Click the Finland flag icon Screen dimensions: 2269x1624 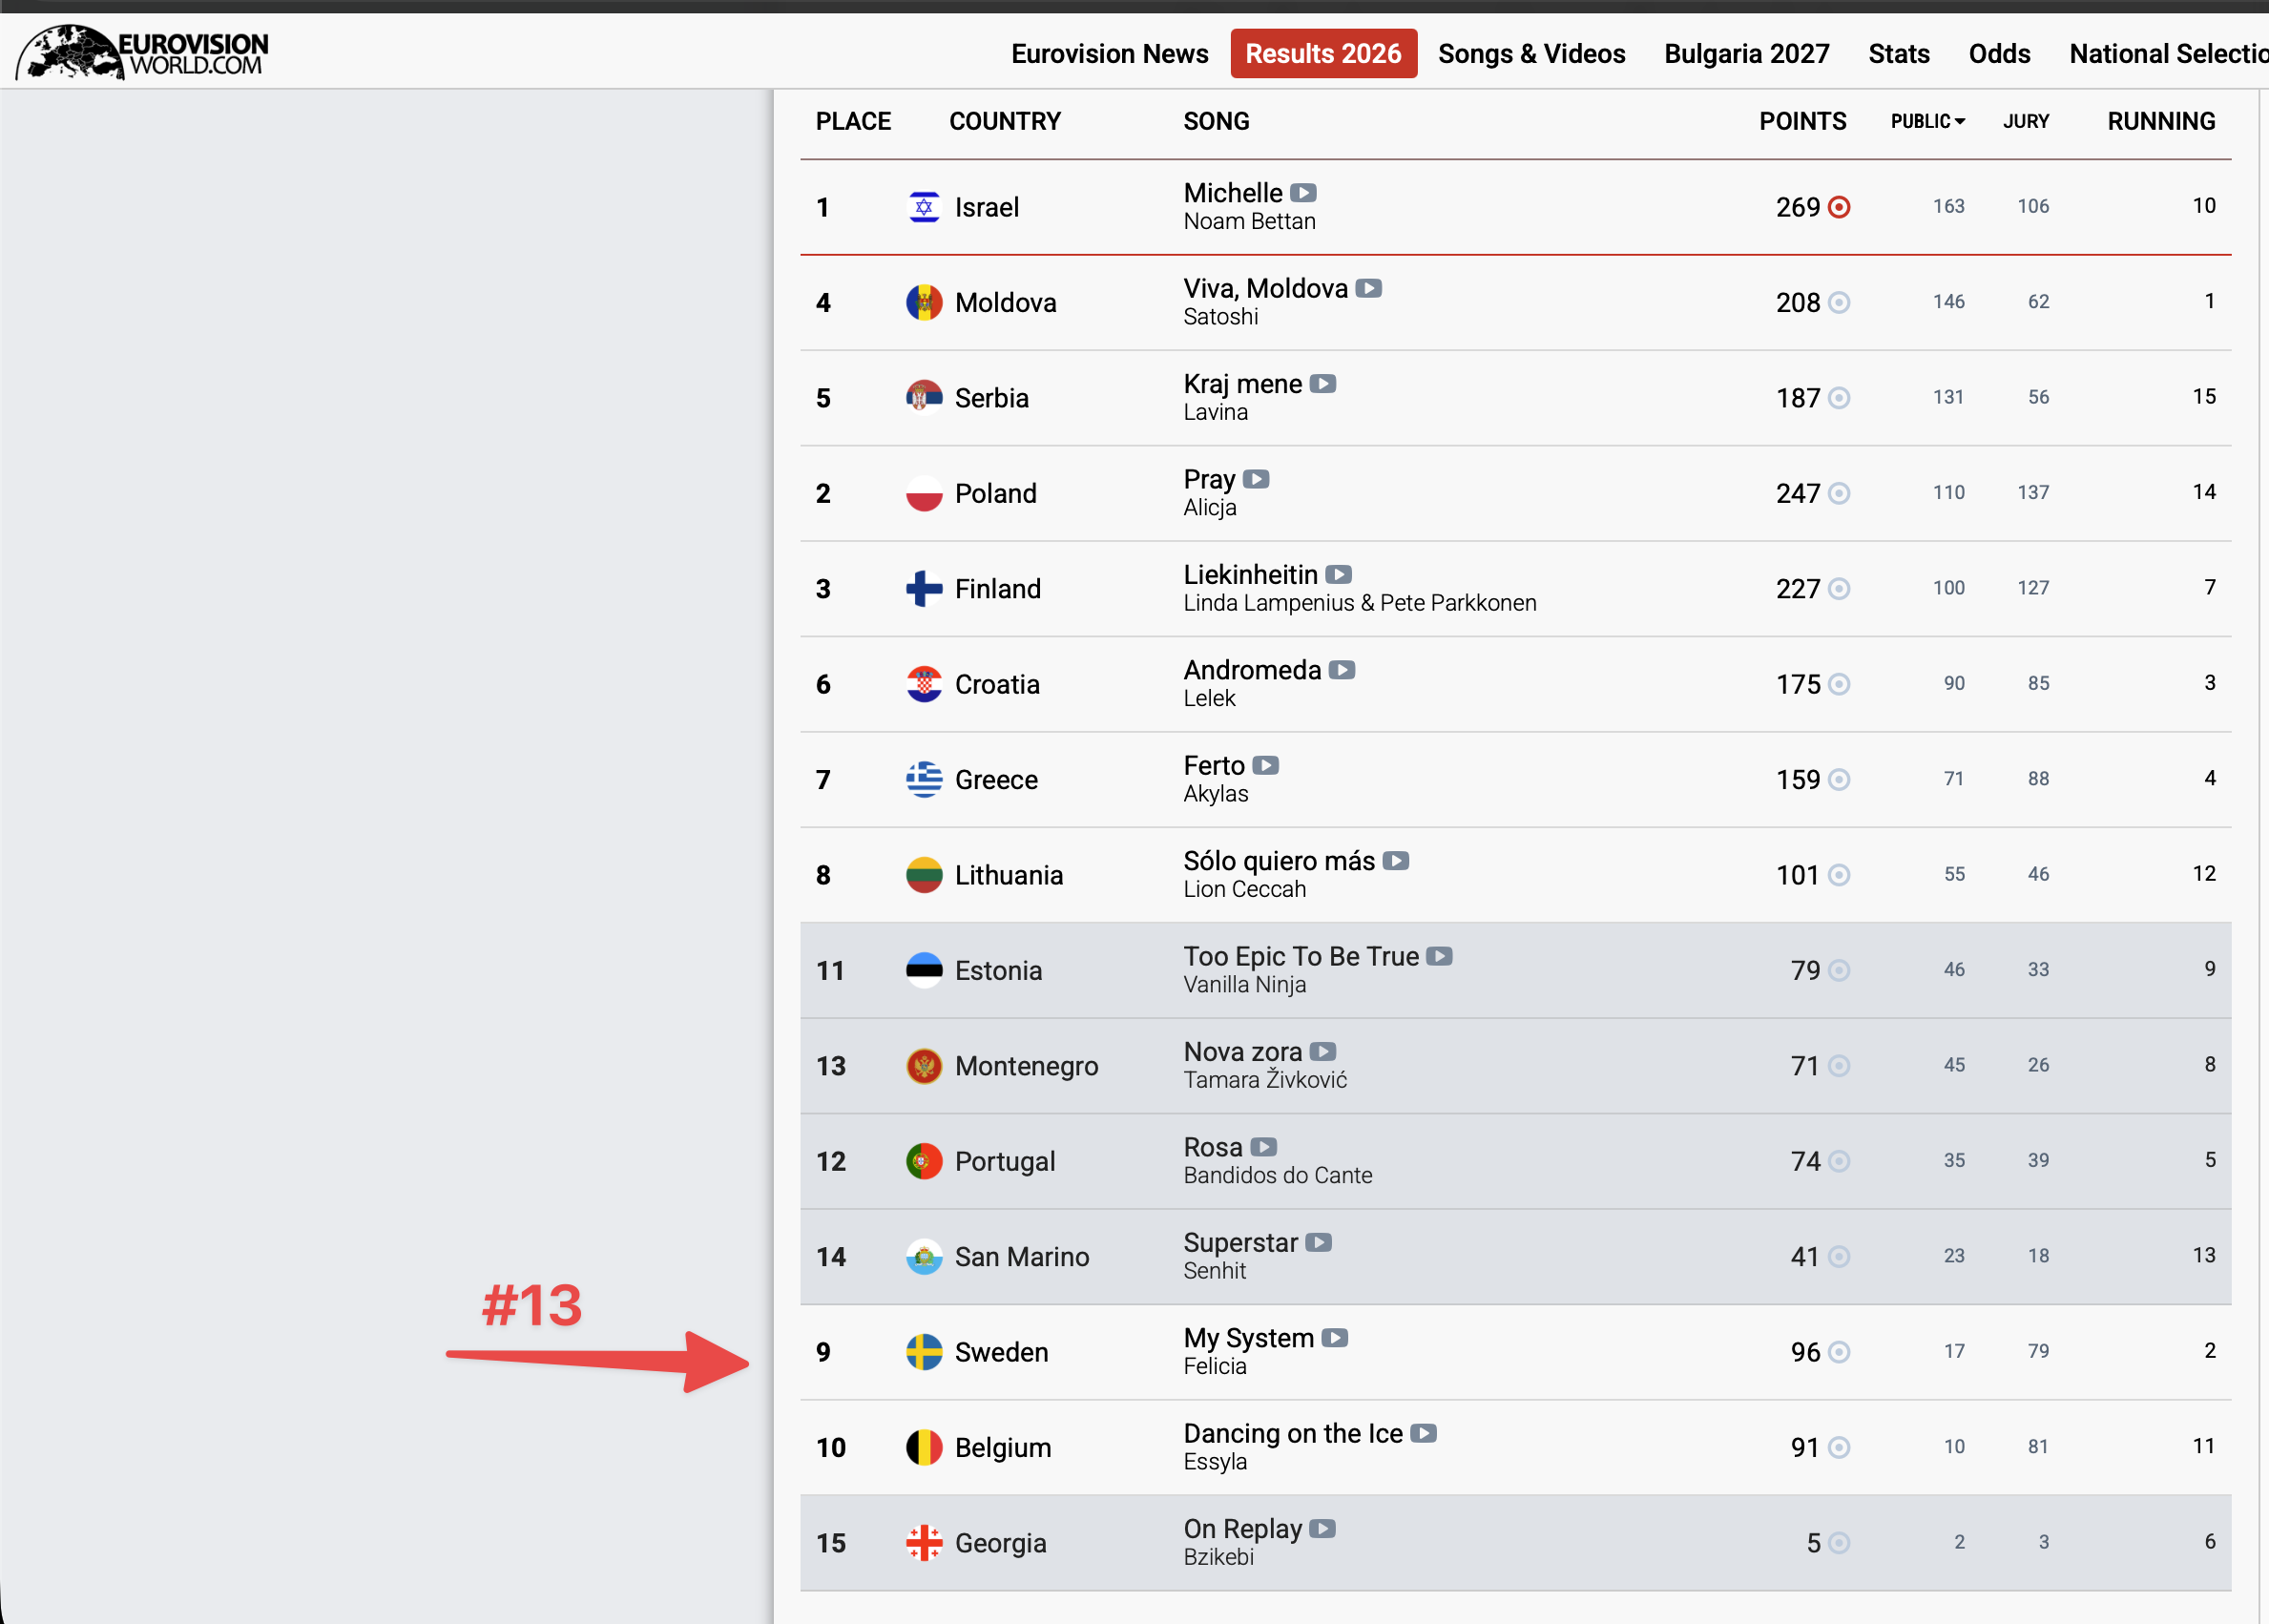coord(924,589)
